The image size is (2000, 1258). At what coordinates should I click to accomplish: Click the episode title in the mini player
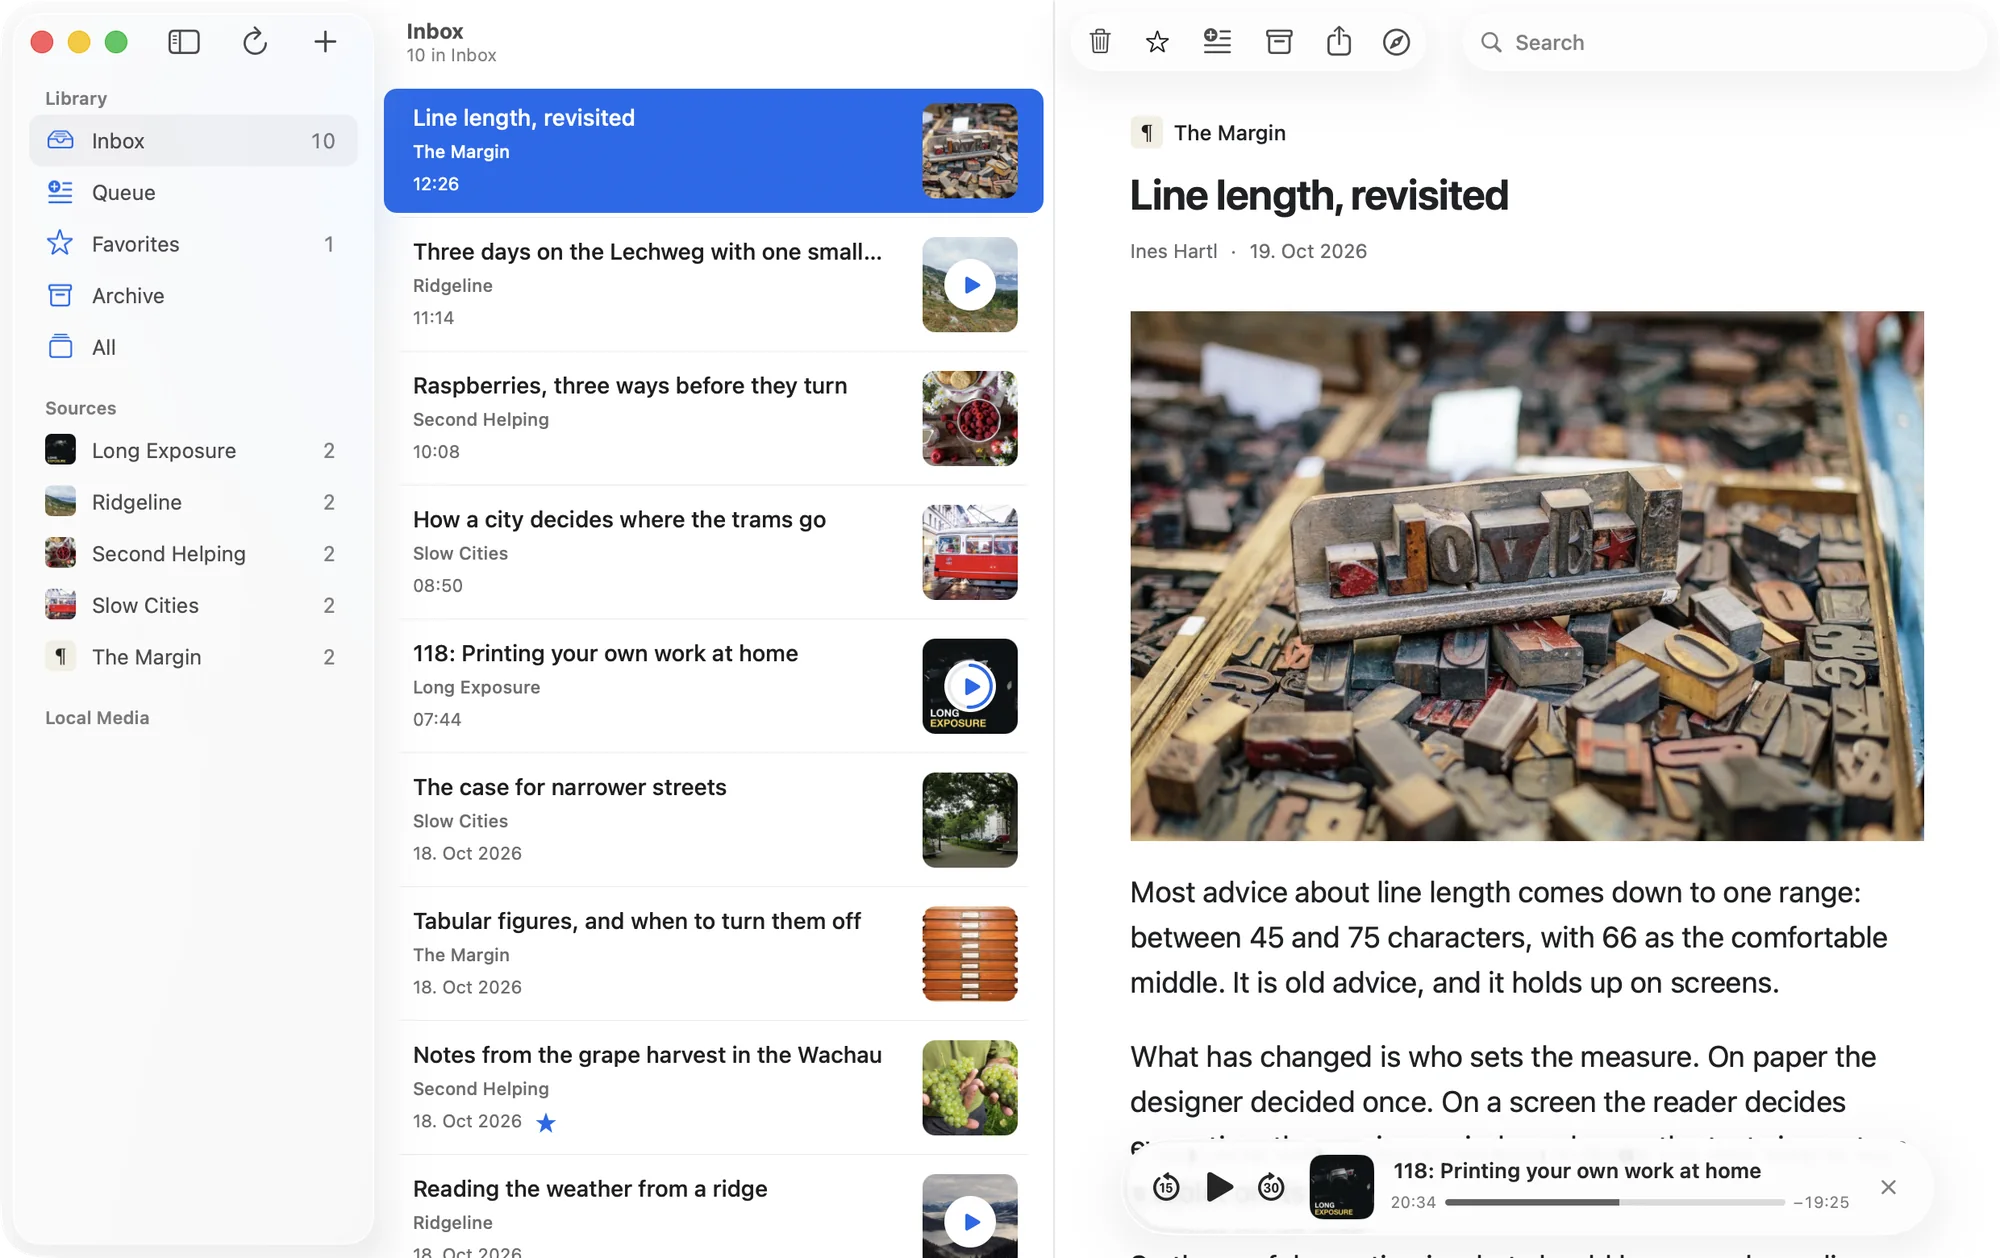(x=1577, y=1171)
